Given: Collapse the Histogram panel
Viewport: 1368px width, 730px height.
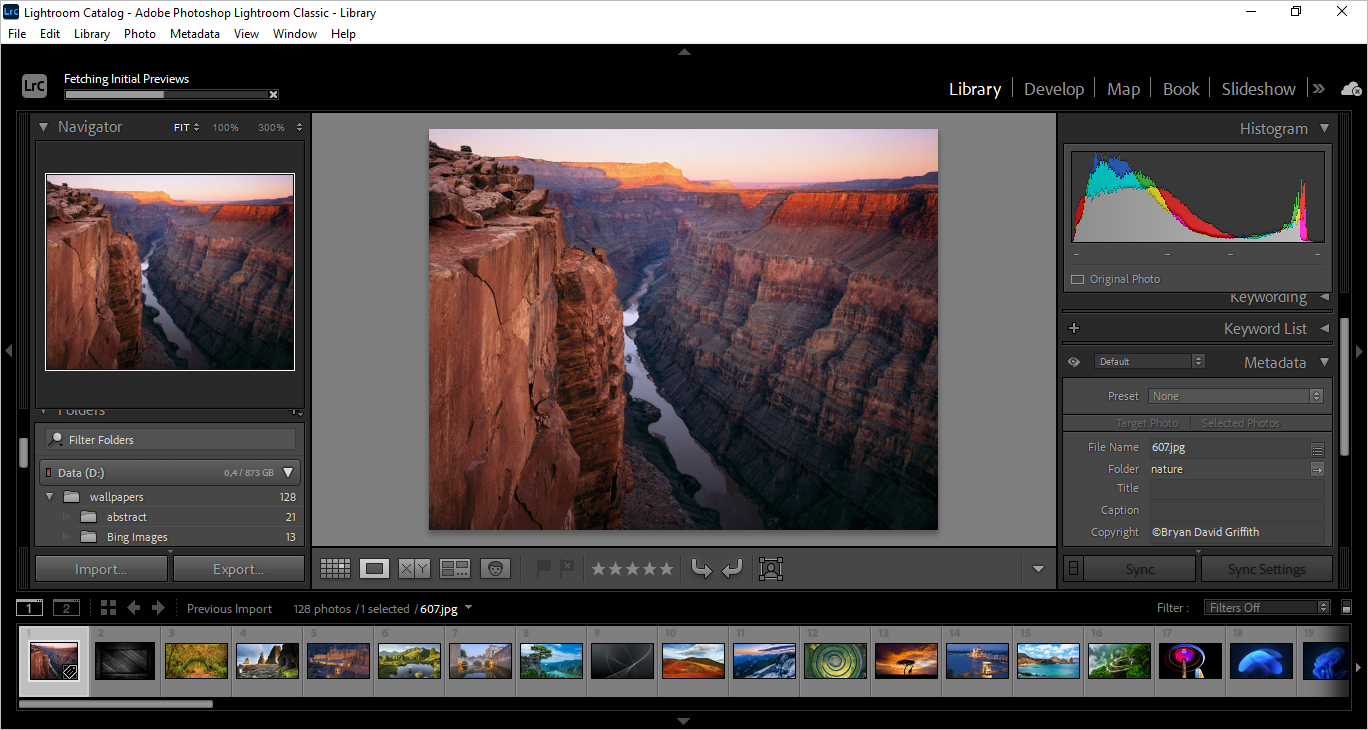Looking at the screenshot, I should click(x=1324, y=128).
